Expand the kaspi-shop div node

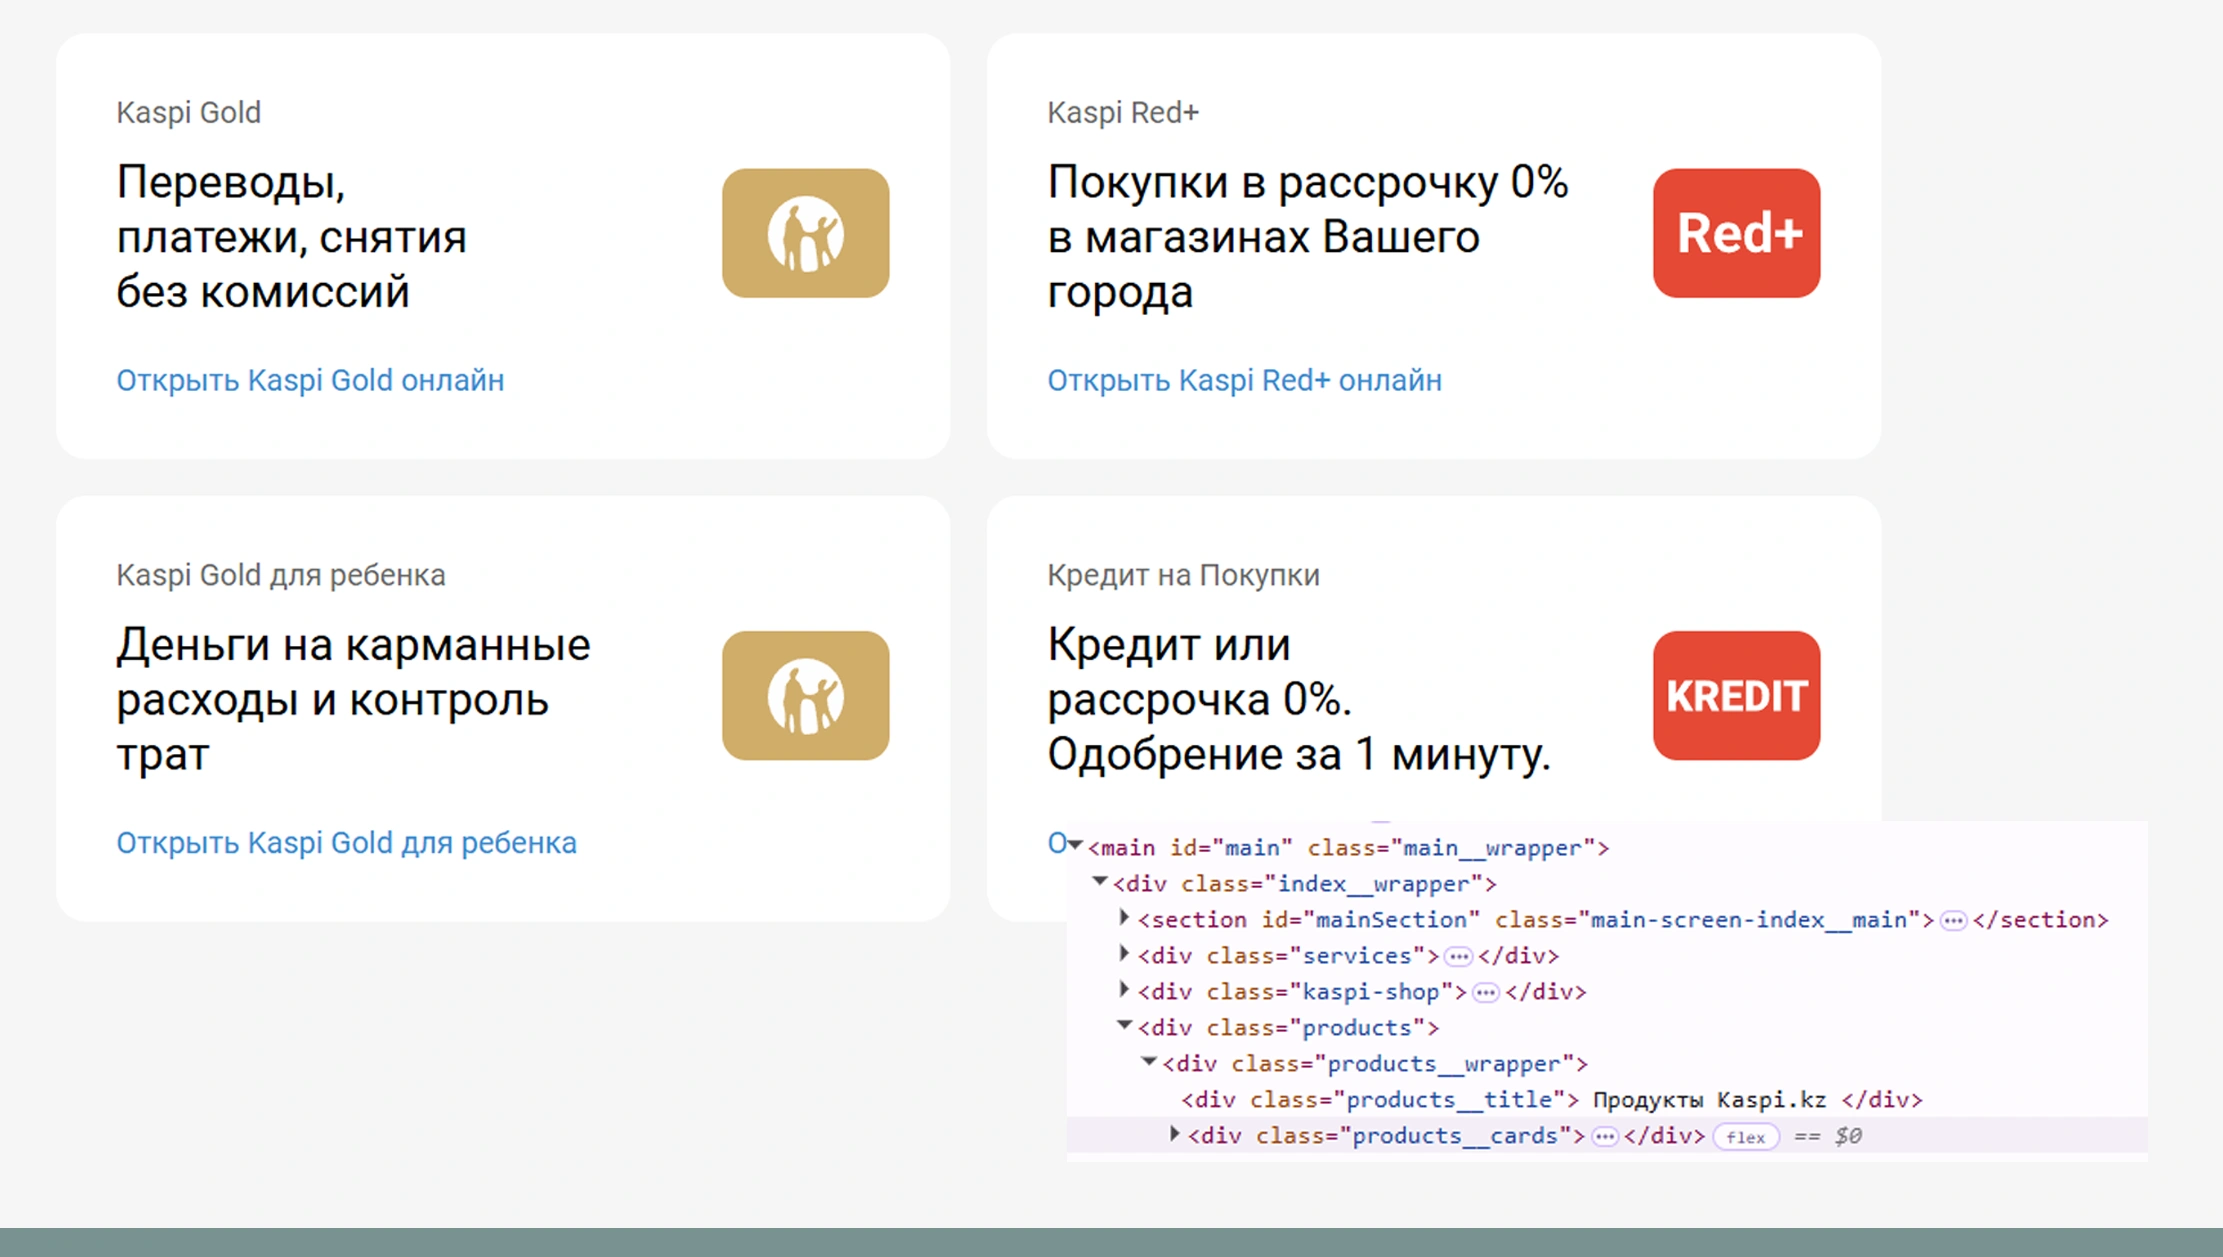(1124, 990)
